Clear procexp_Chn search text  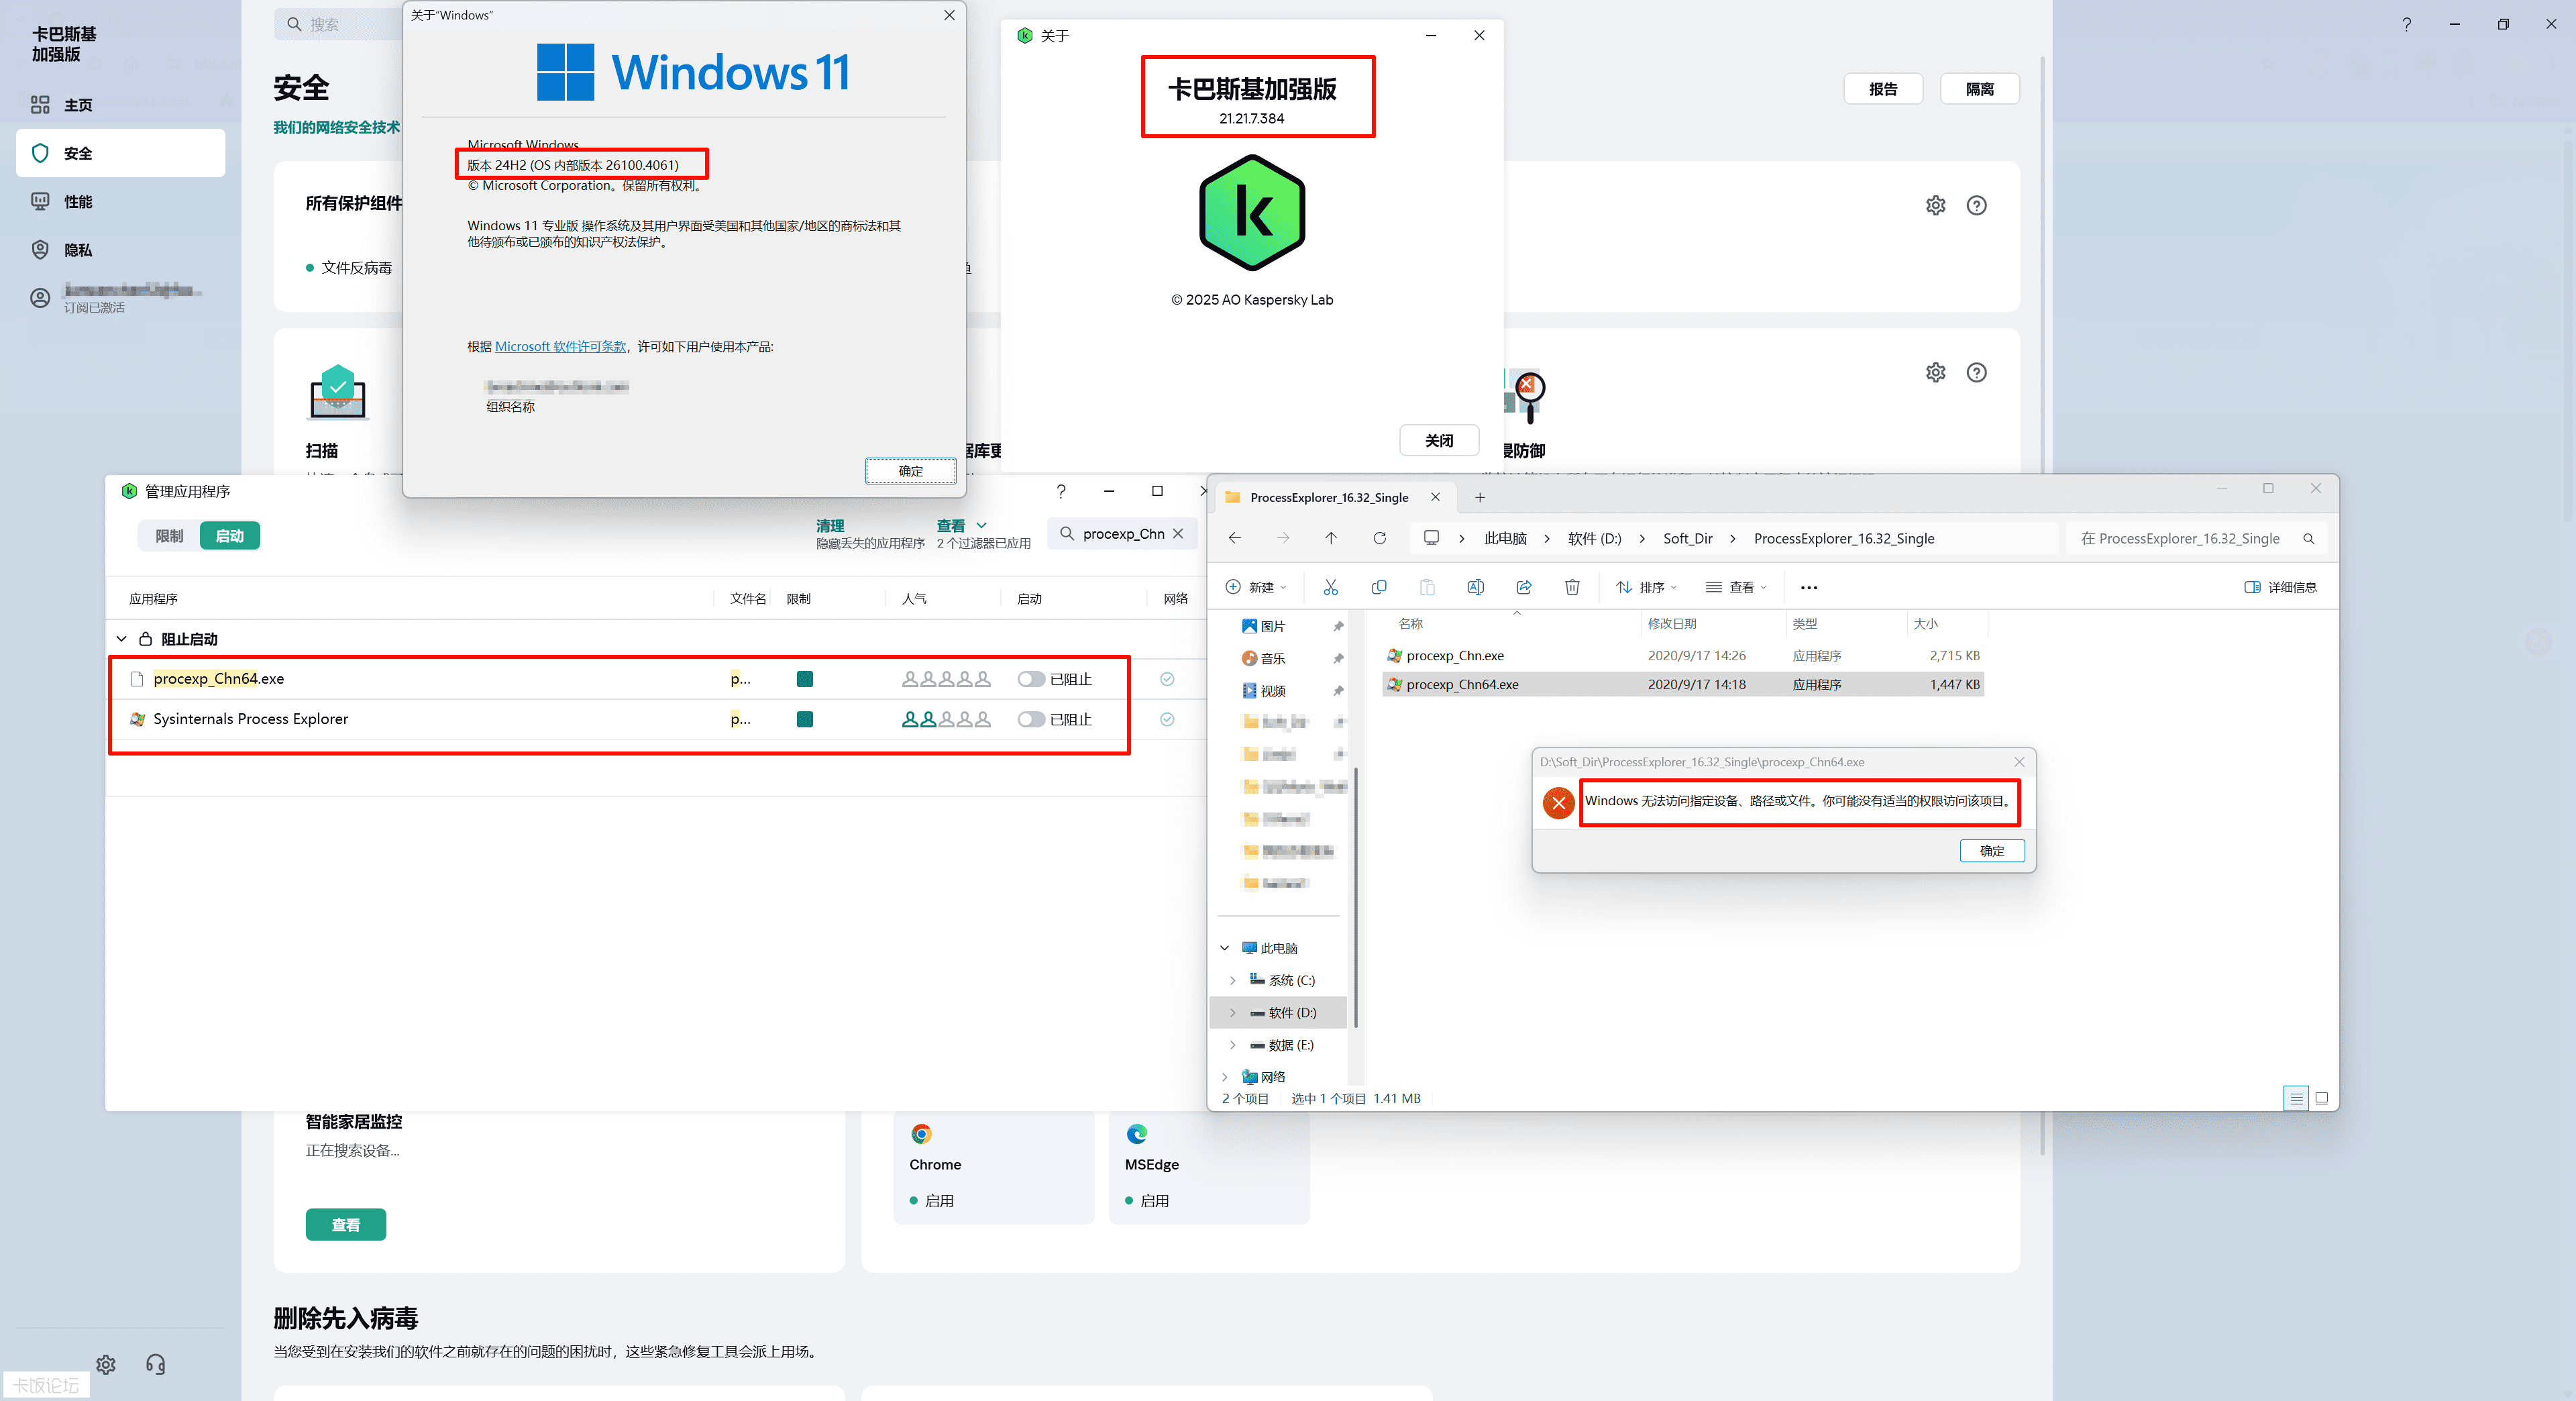coord(1179,534)
